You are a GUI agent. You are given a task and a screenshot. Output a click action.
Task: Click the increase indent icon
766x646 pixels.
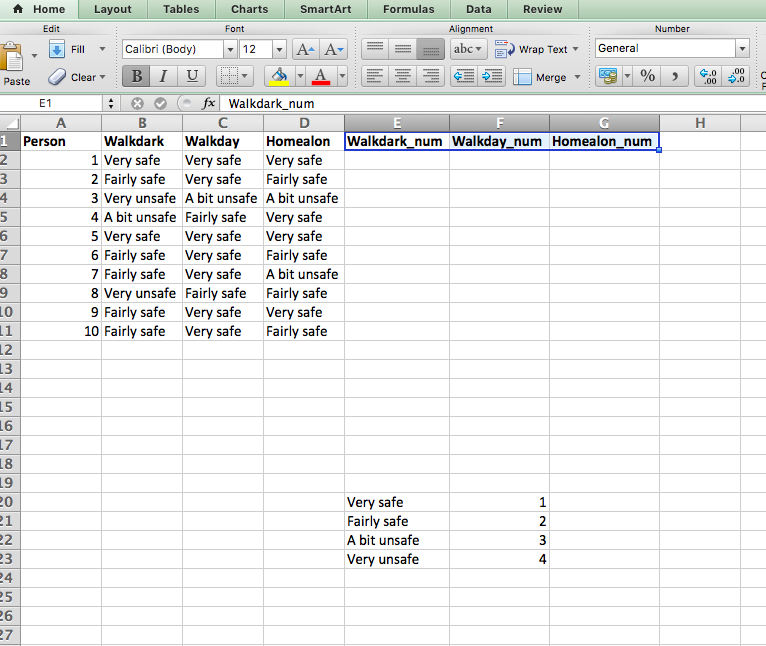(492, 76)
